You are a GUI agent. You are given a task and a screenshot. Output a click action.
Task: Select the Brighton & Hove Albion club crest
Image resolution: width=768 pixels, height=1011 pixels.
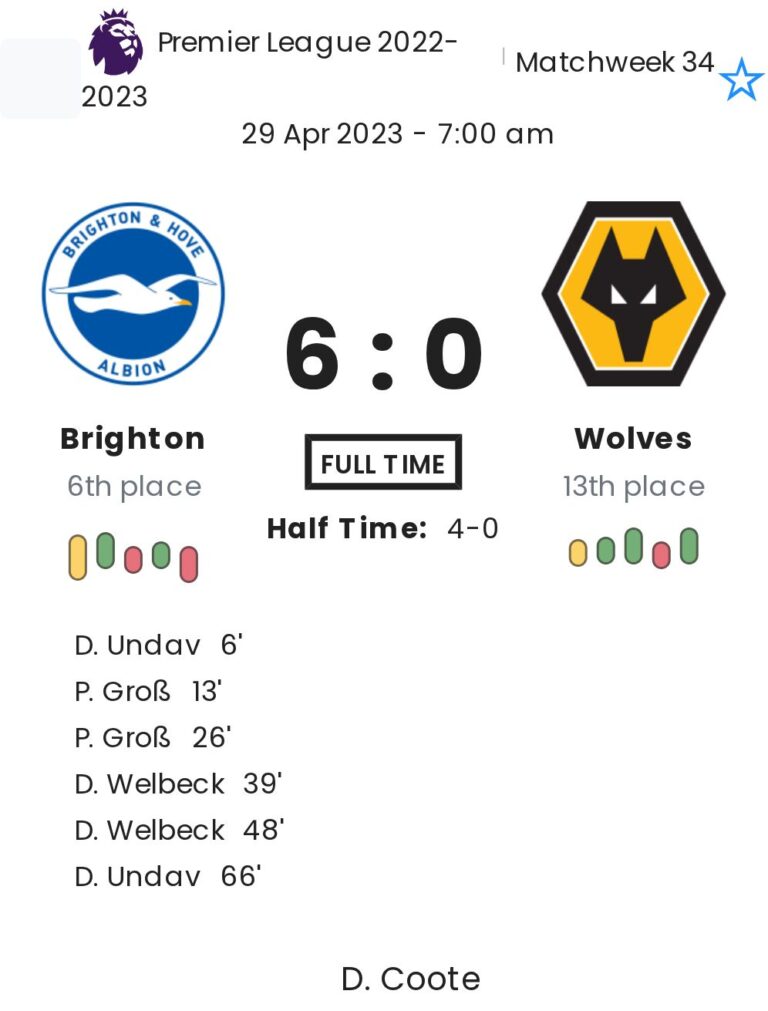coord(133,292)
